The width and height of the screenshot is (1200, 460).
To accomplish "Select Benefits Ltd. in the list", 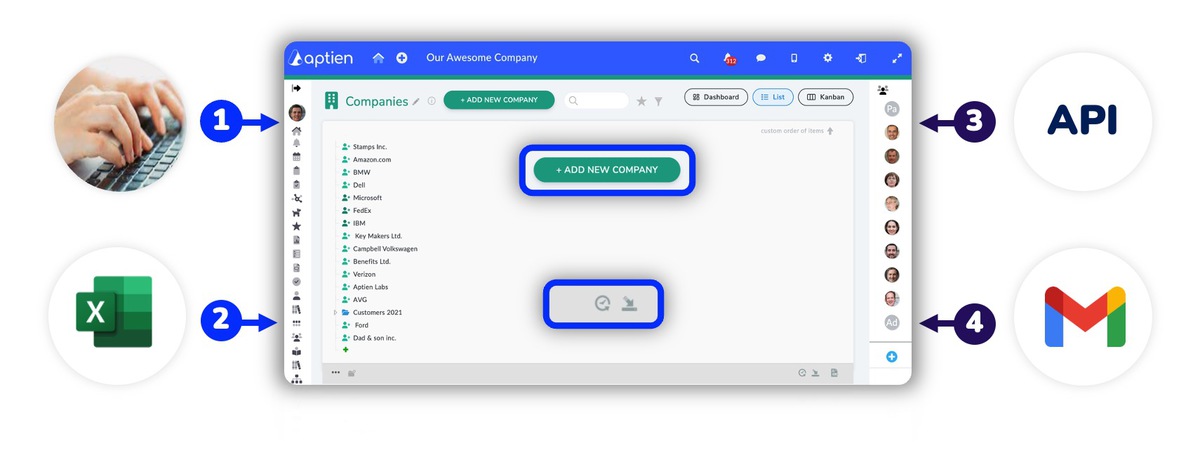I will (372, 261).
